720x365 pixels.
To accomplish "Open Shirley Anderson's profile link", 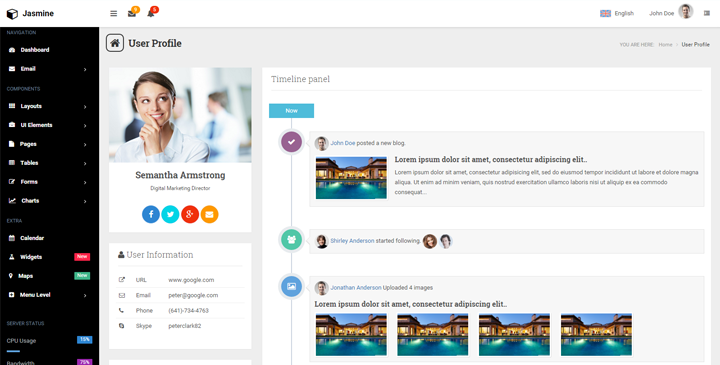I will click(352, 241).
